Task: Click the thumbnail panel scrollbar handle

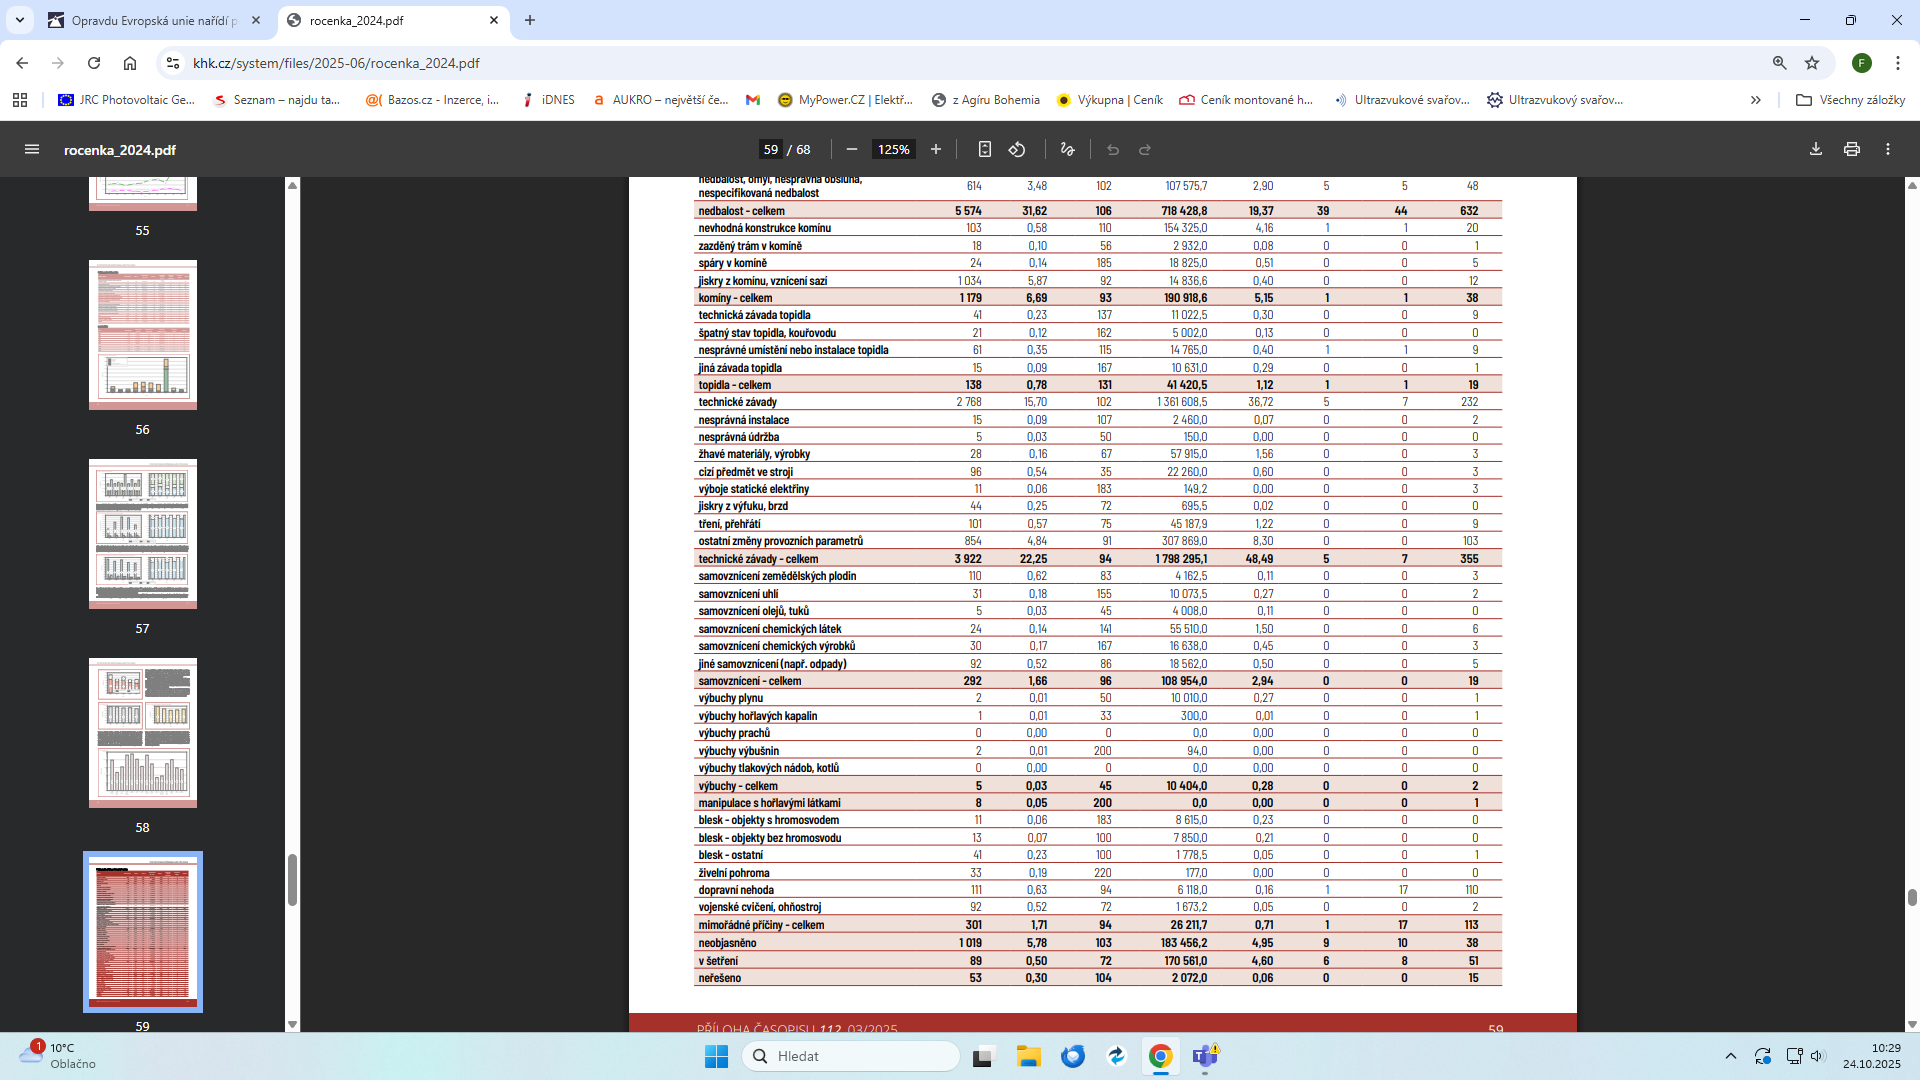Action: point(292,880)
